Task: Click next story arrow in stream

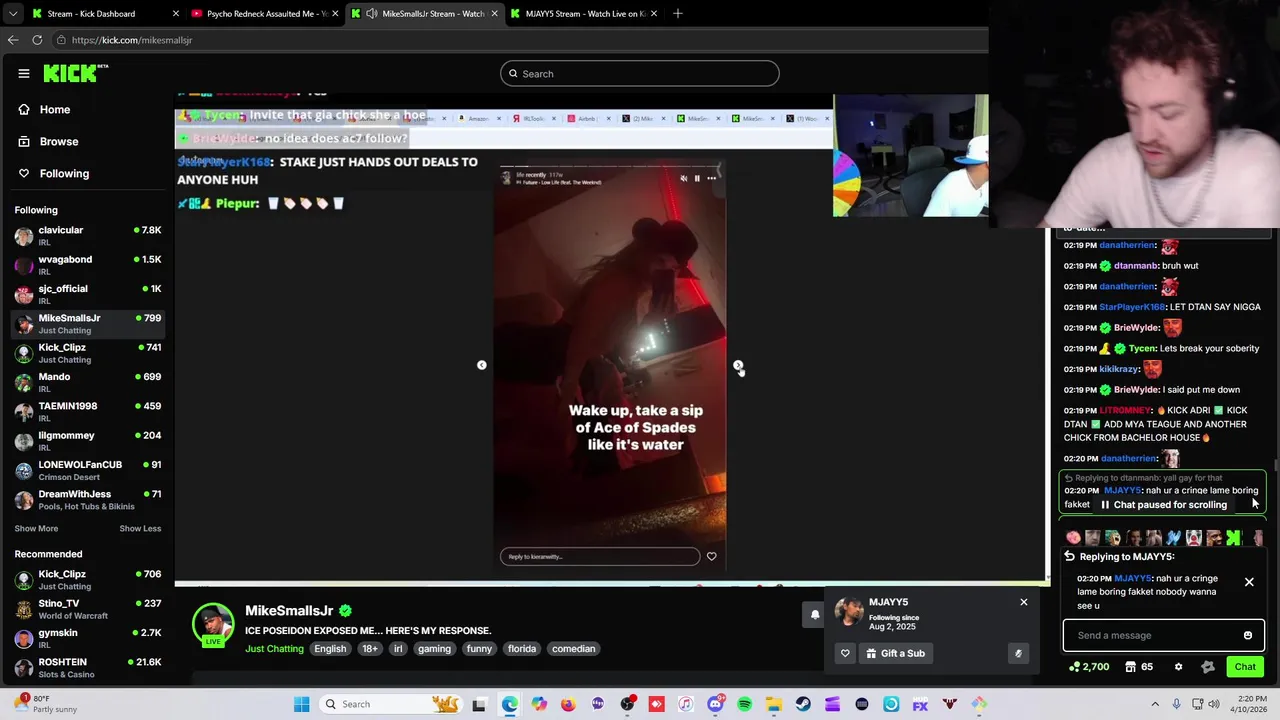Action: [x=738, y=365]
